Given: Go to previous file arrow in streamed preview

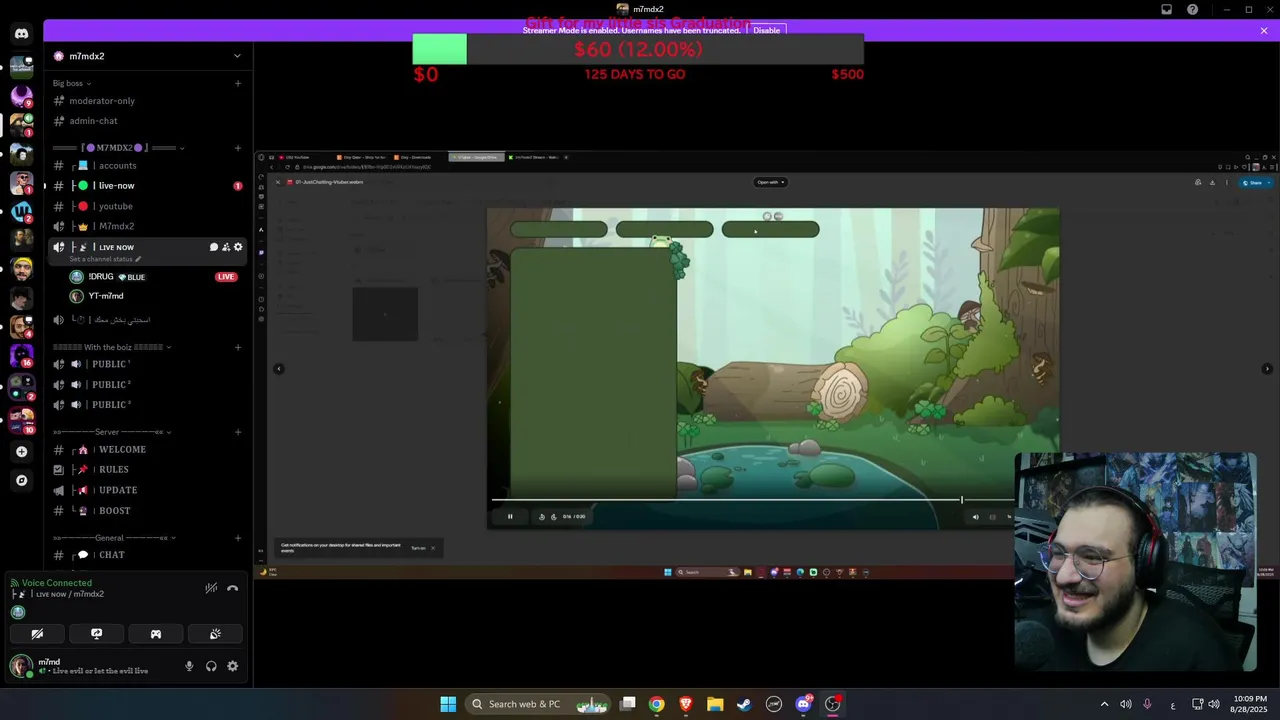Looking at the screenshot, I should pyautogui.click(x=279, y=369).
